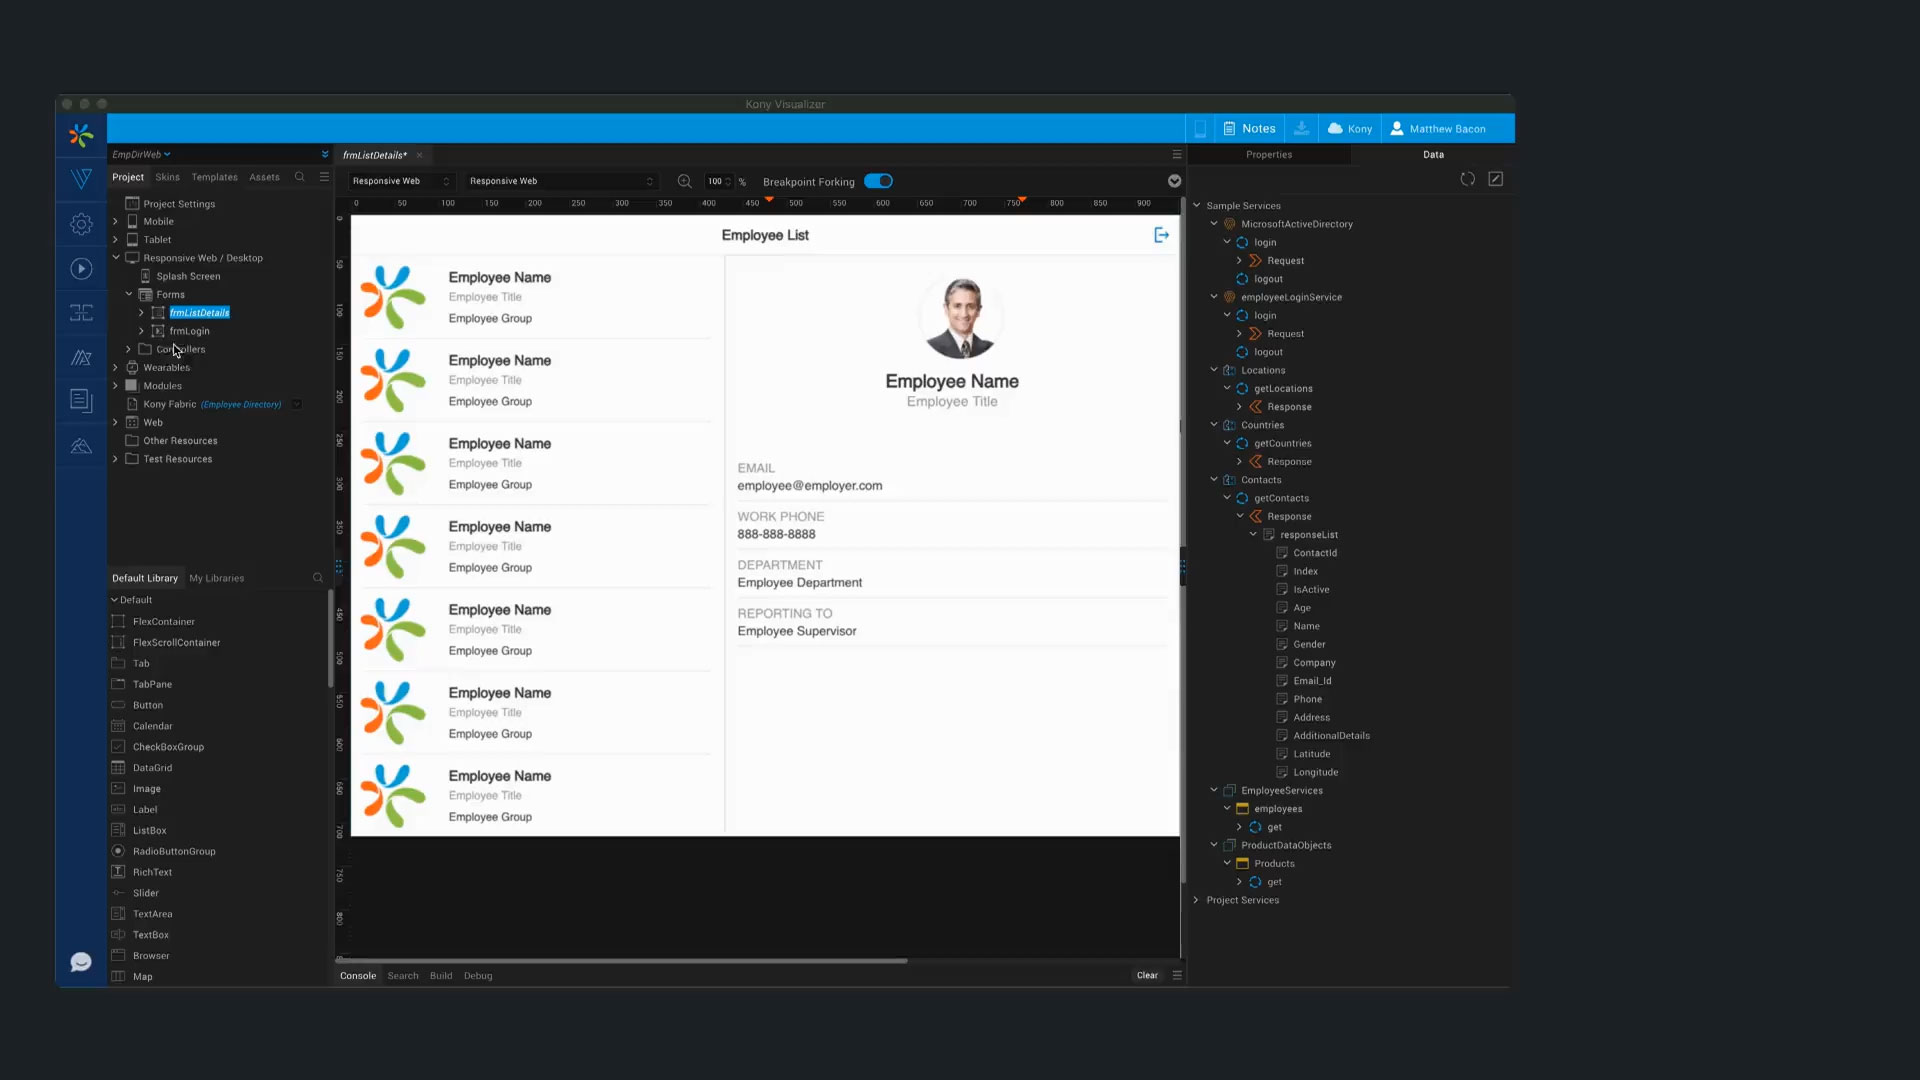Switch to the Skins tab
Viewport: 1920px width, 1080px height.
tap(167, 177)
